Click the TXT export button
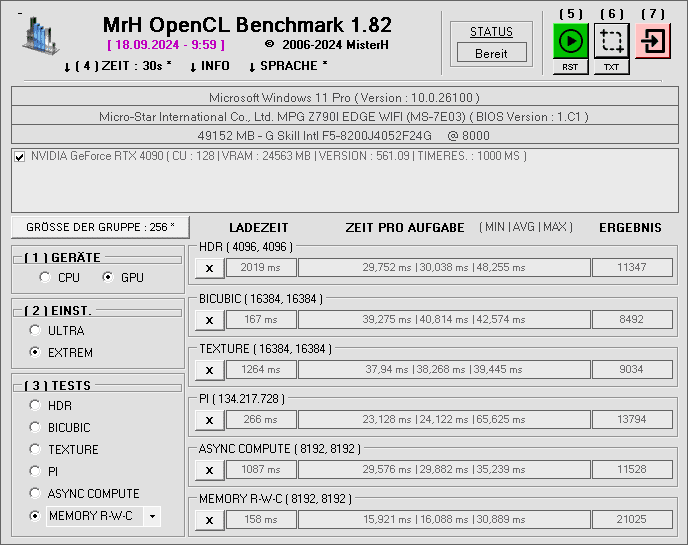Viewport: 688px width, 545px height. point(612,67)
